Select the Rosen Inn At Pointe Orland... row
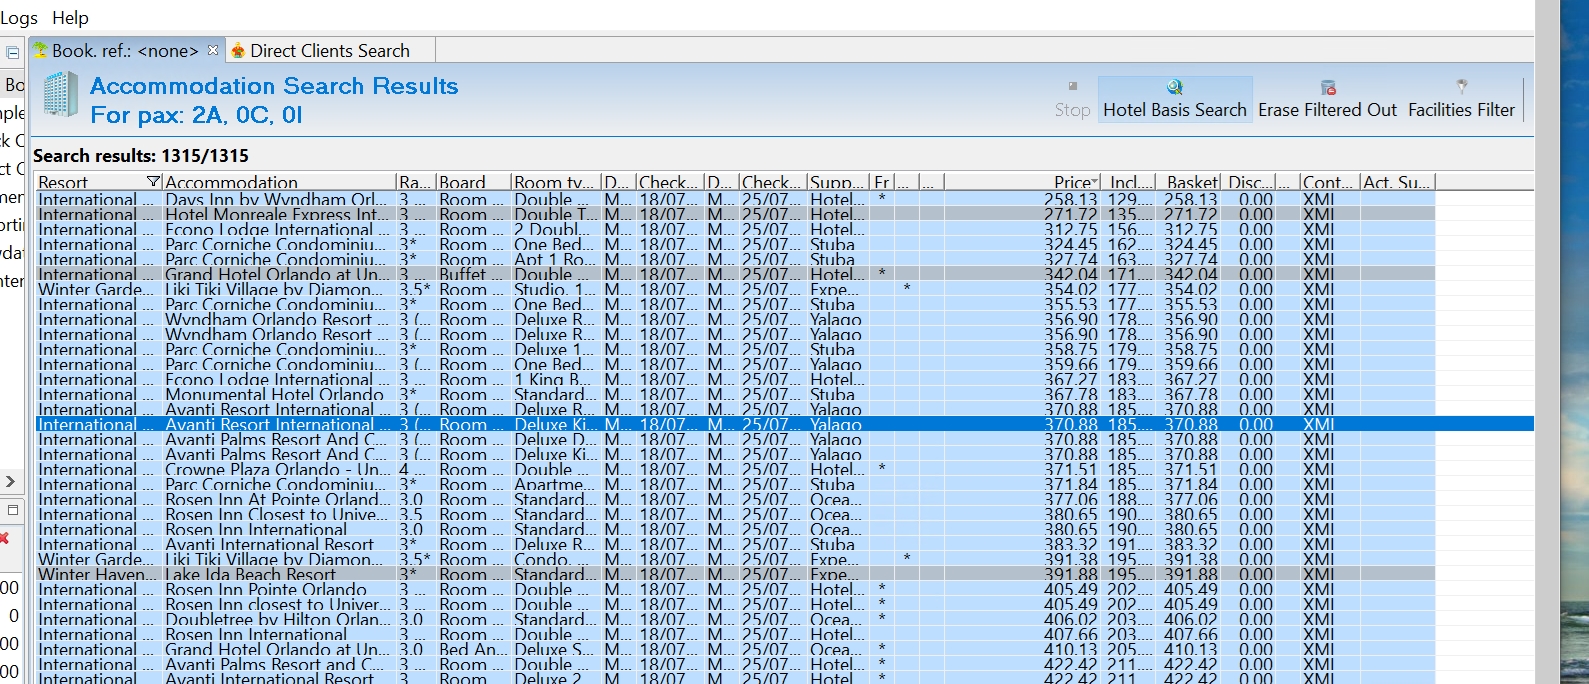Screen dimensions: 1589x684 (x=735, y=499)
